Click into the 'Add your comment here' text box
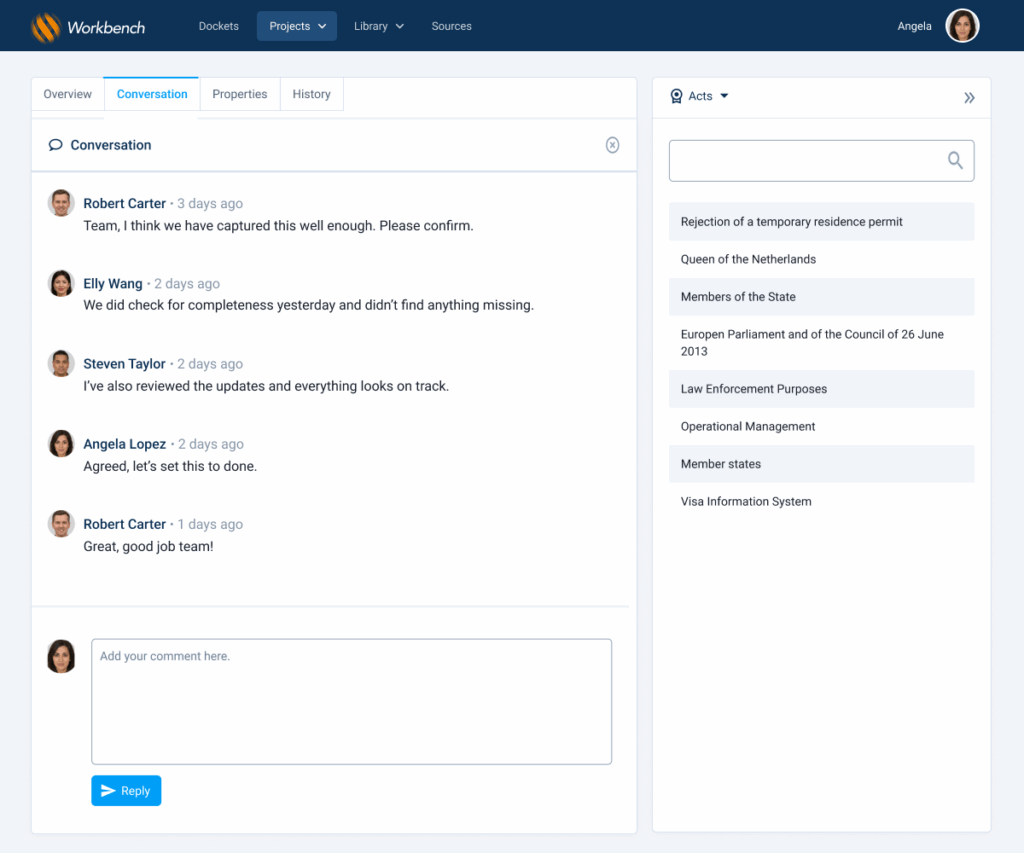 click(351, 701)
